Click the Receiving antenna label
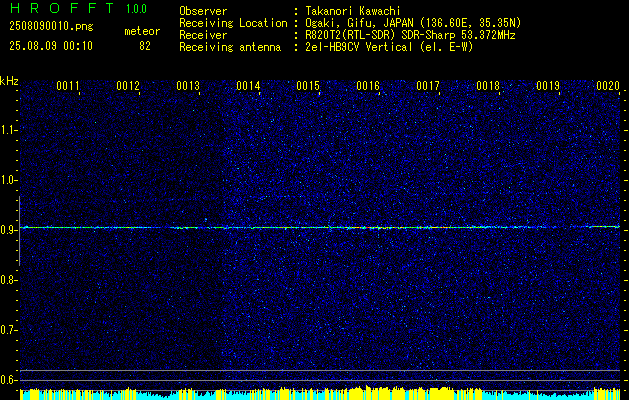The image size is (629, 400). (230, 47)
